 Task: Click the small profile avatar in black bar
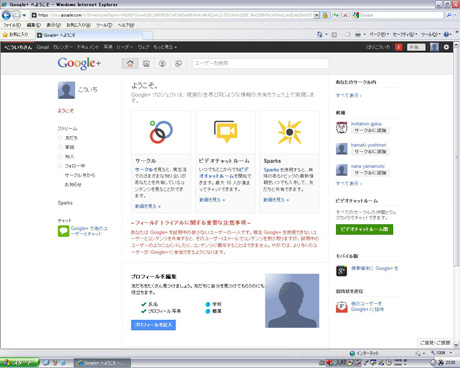point(434,47)
